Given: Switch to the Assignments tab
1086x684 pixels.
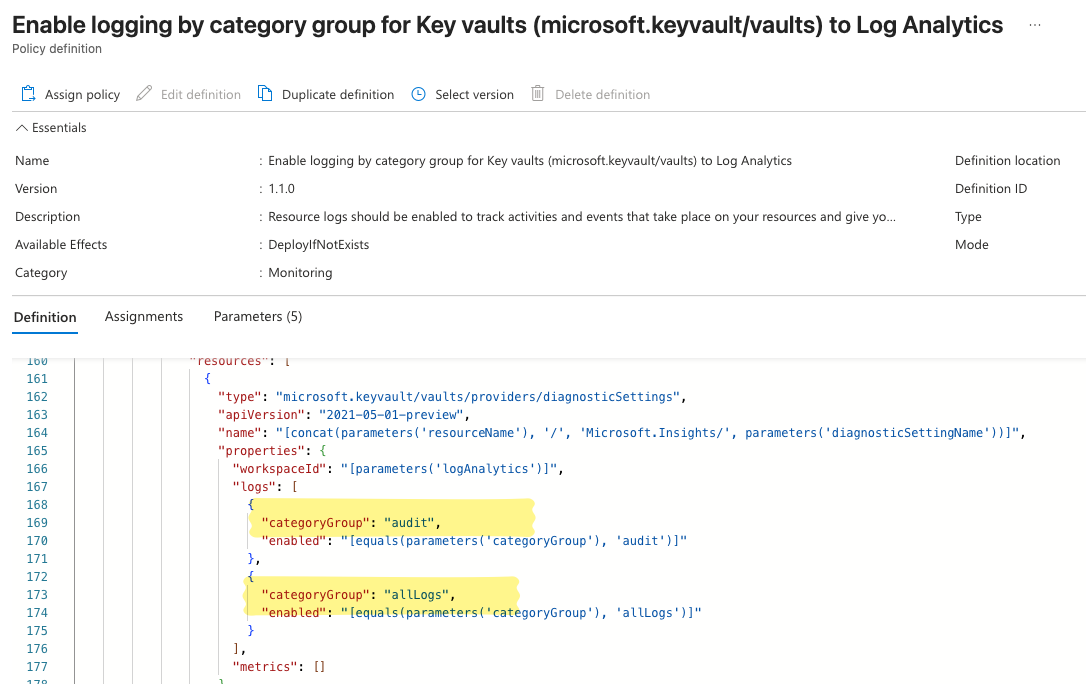Looking at the screenshot, I should pyautogui.click(x=143, y=316).
